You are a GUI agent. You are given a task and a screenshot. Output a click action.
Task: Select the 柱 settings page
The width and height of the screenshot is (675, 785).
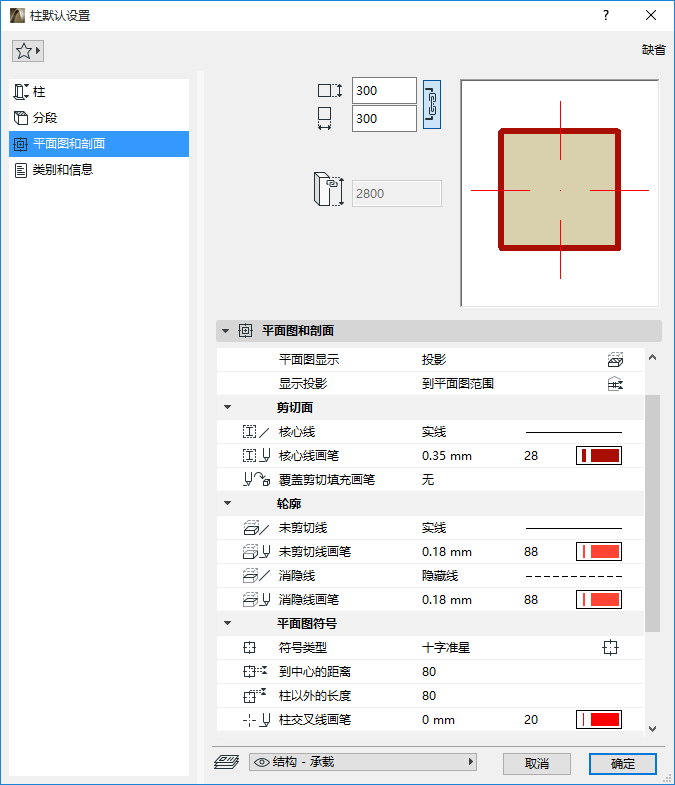(x=99, y=92)
